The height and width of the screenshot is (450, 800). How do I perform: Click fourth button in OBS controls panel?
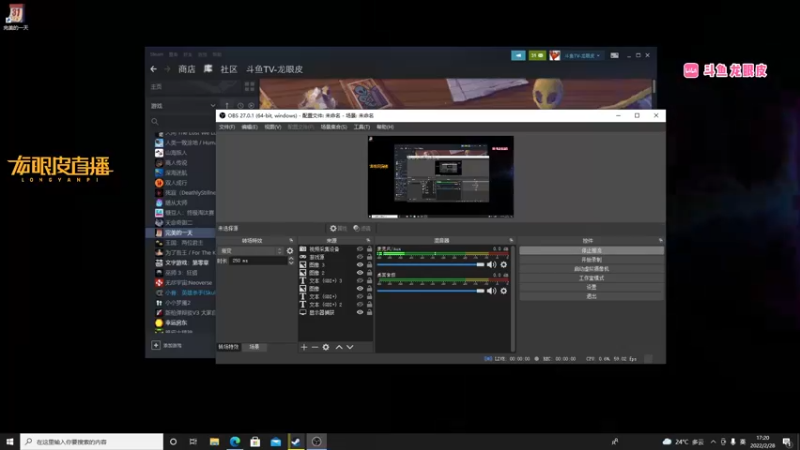pyautogui.click(x=591, y=278)
